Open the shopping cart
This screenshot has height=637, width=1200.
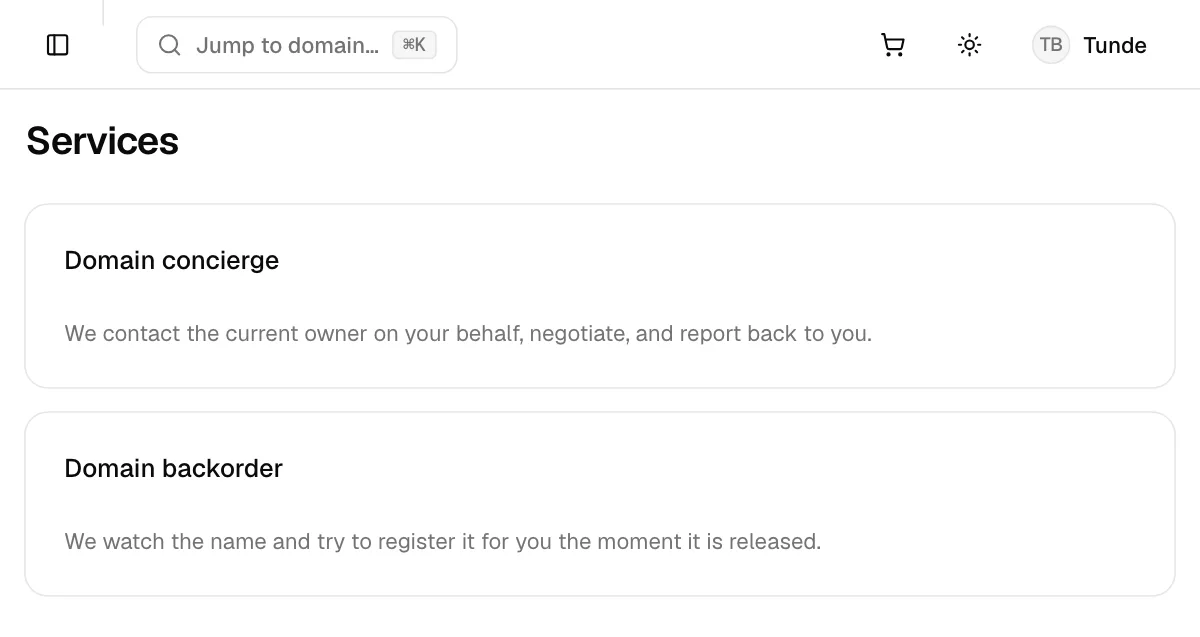coord(893,45)
